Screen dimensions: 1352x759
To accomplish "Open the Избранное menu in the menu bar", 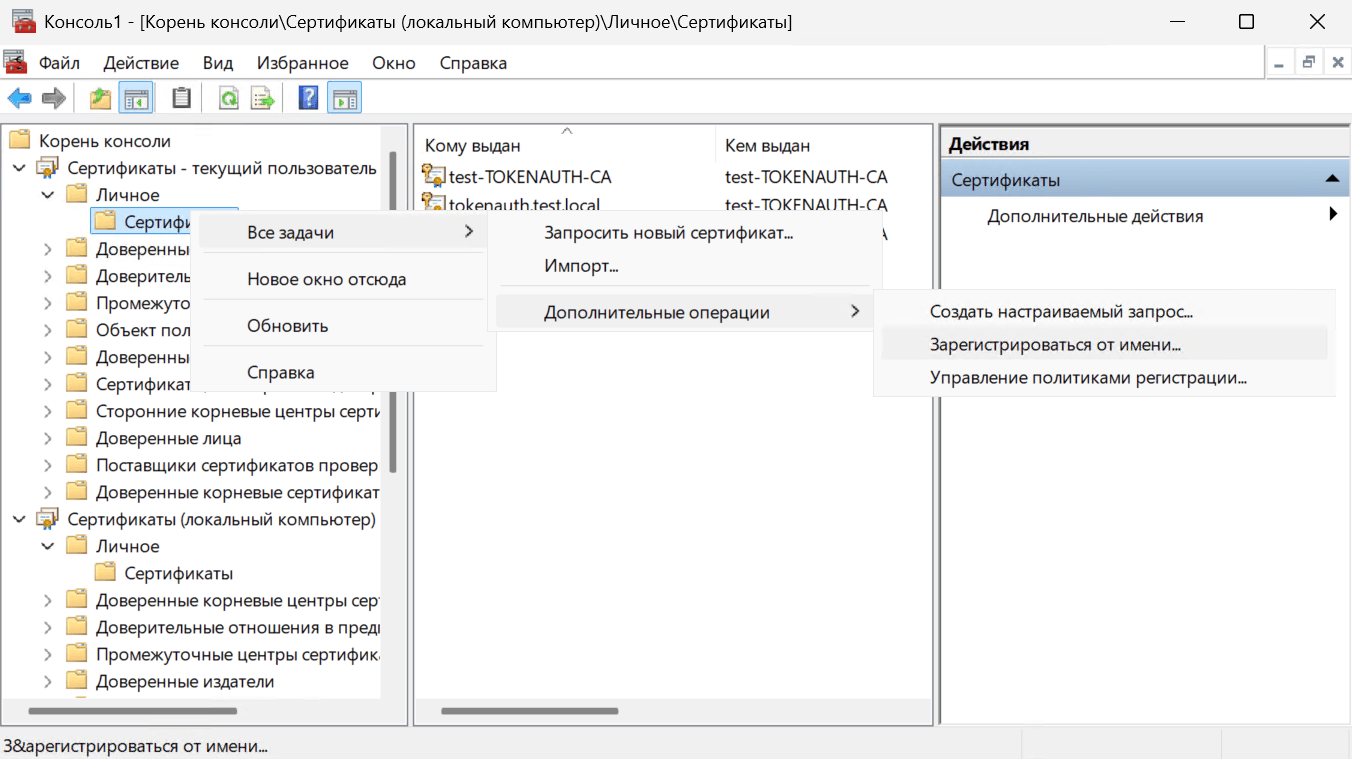I will (303, 63).
